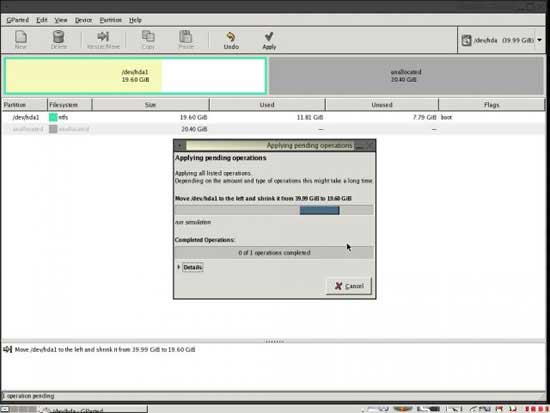Cancel the pending operations dialog
The image size is (550, 413).
349,286
